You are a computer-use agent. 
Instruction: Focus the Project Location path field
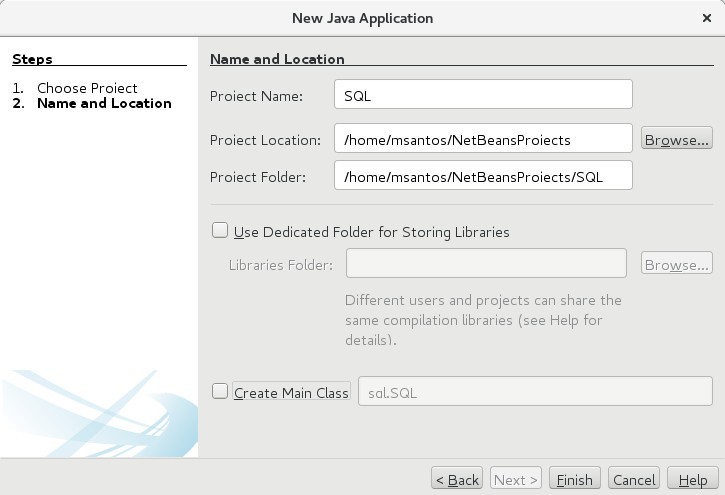[483, 139]
